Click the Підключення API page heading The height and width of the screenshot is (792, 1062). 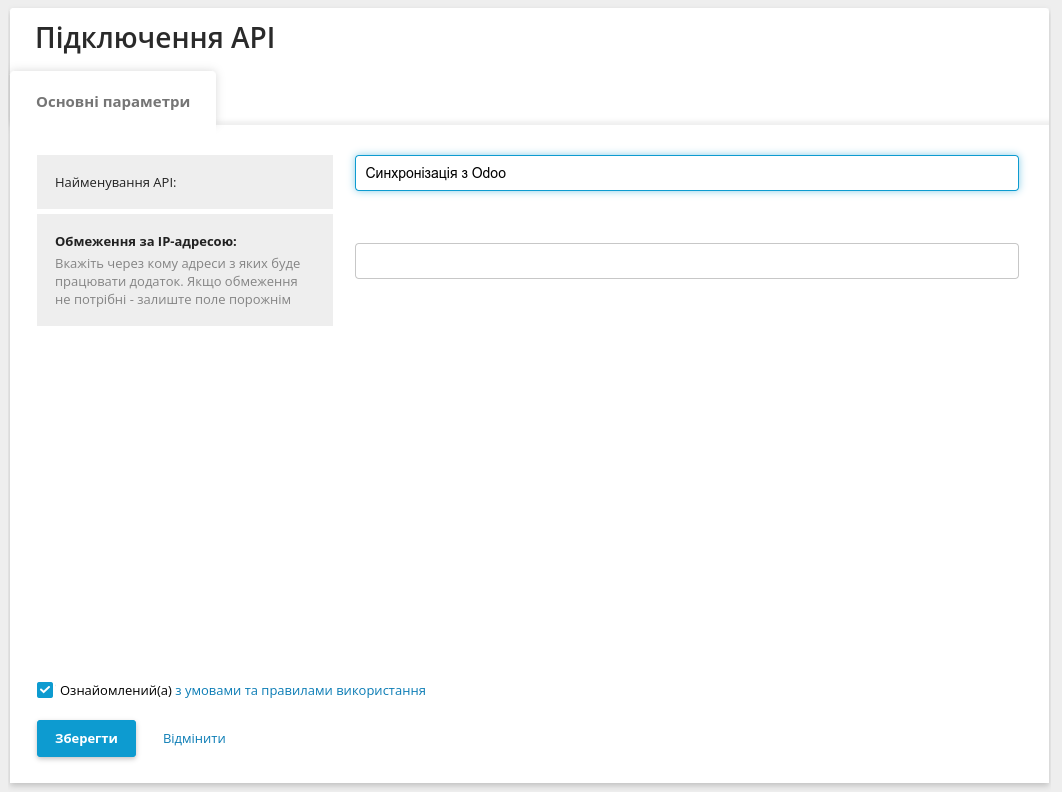(x=153, y=38)
